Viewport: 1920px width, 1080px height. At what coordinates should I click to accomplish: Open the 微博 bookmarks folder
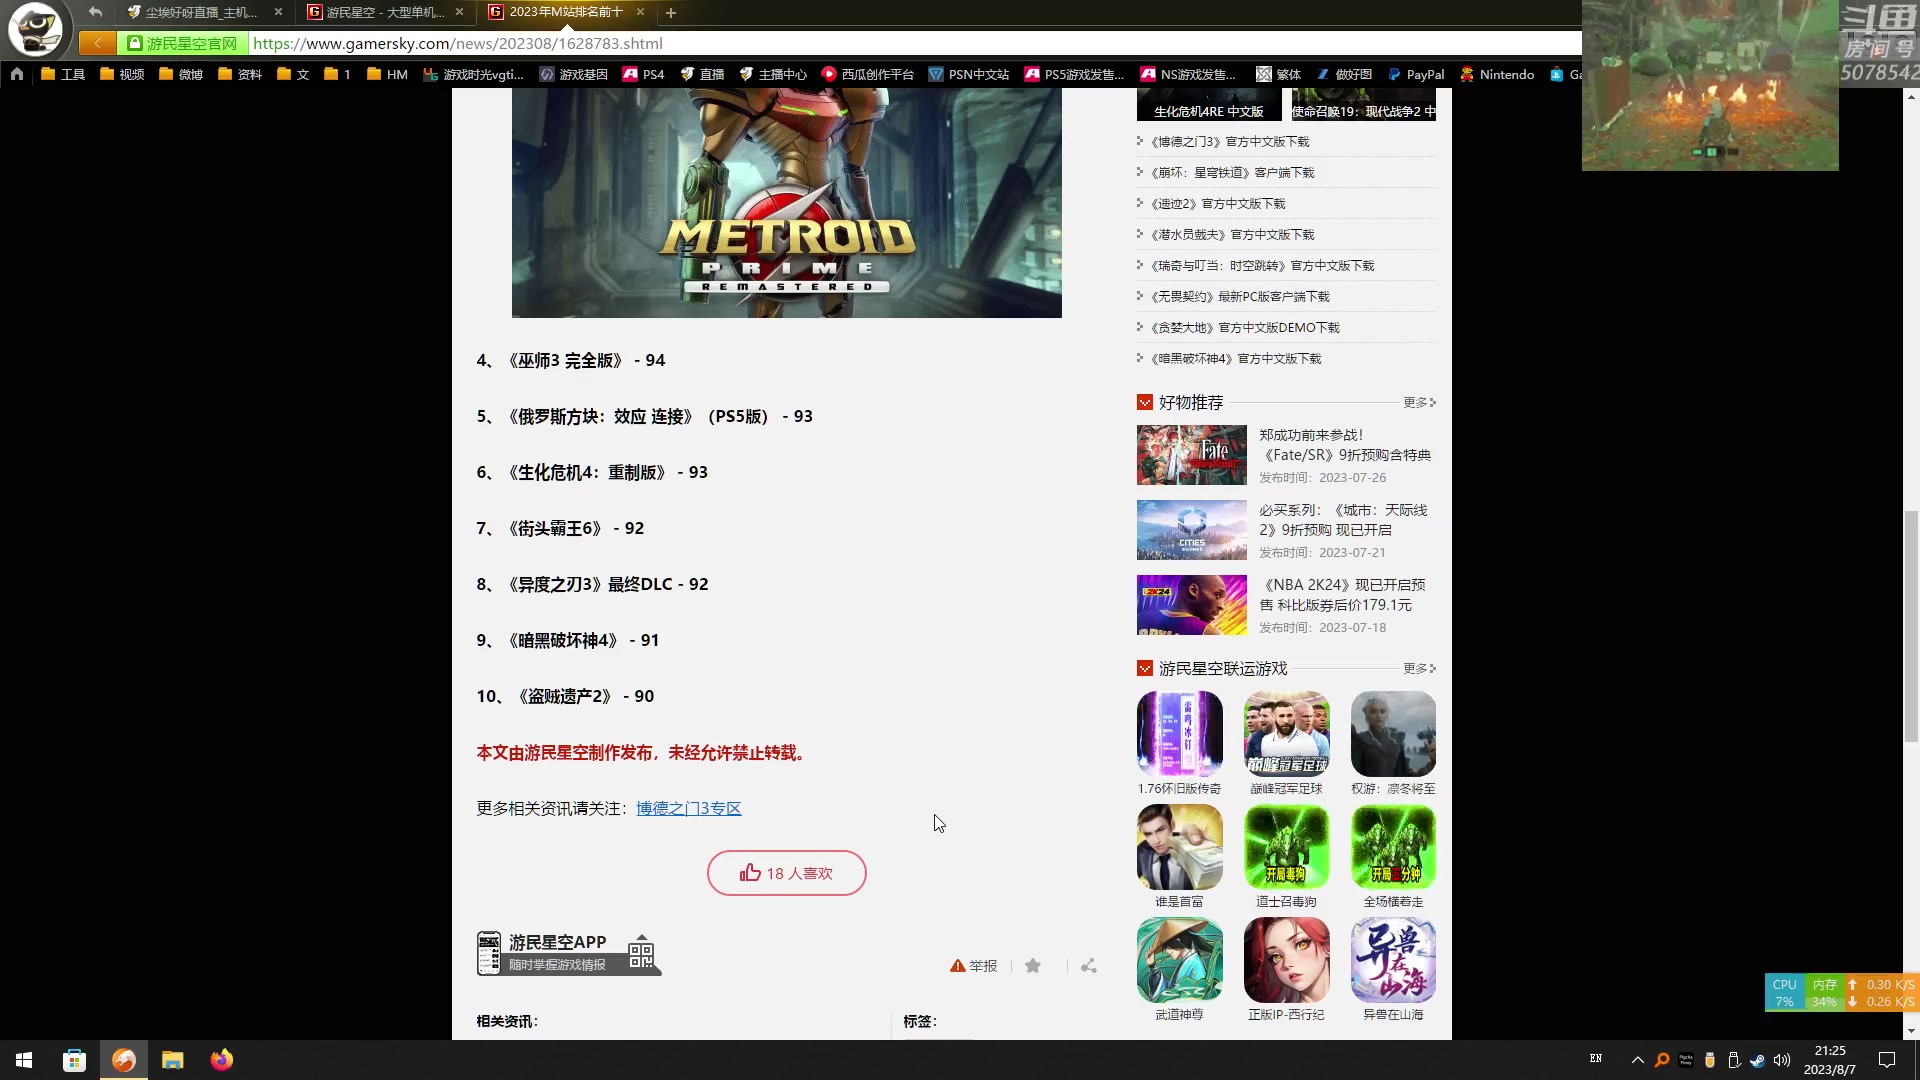coord(181,74)
